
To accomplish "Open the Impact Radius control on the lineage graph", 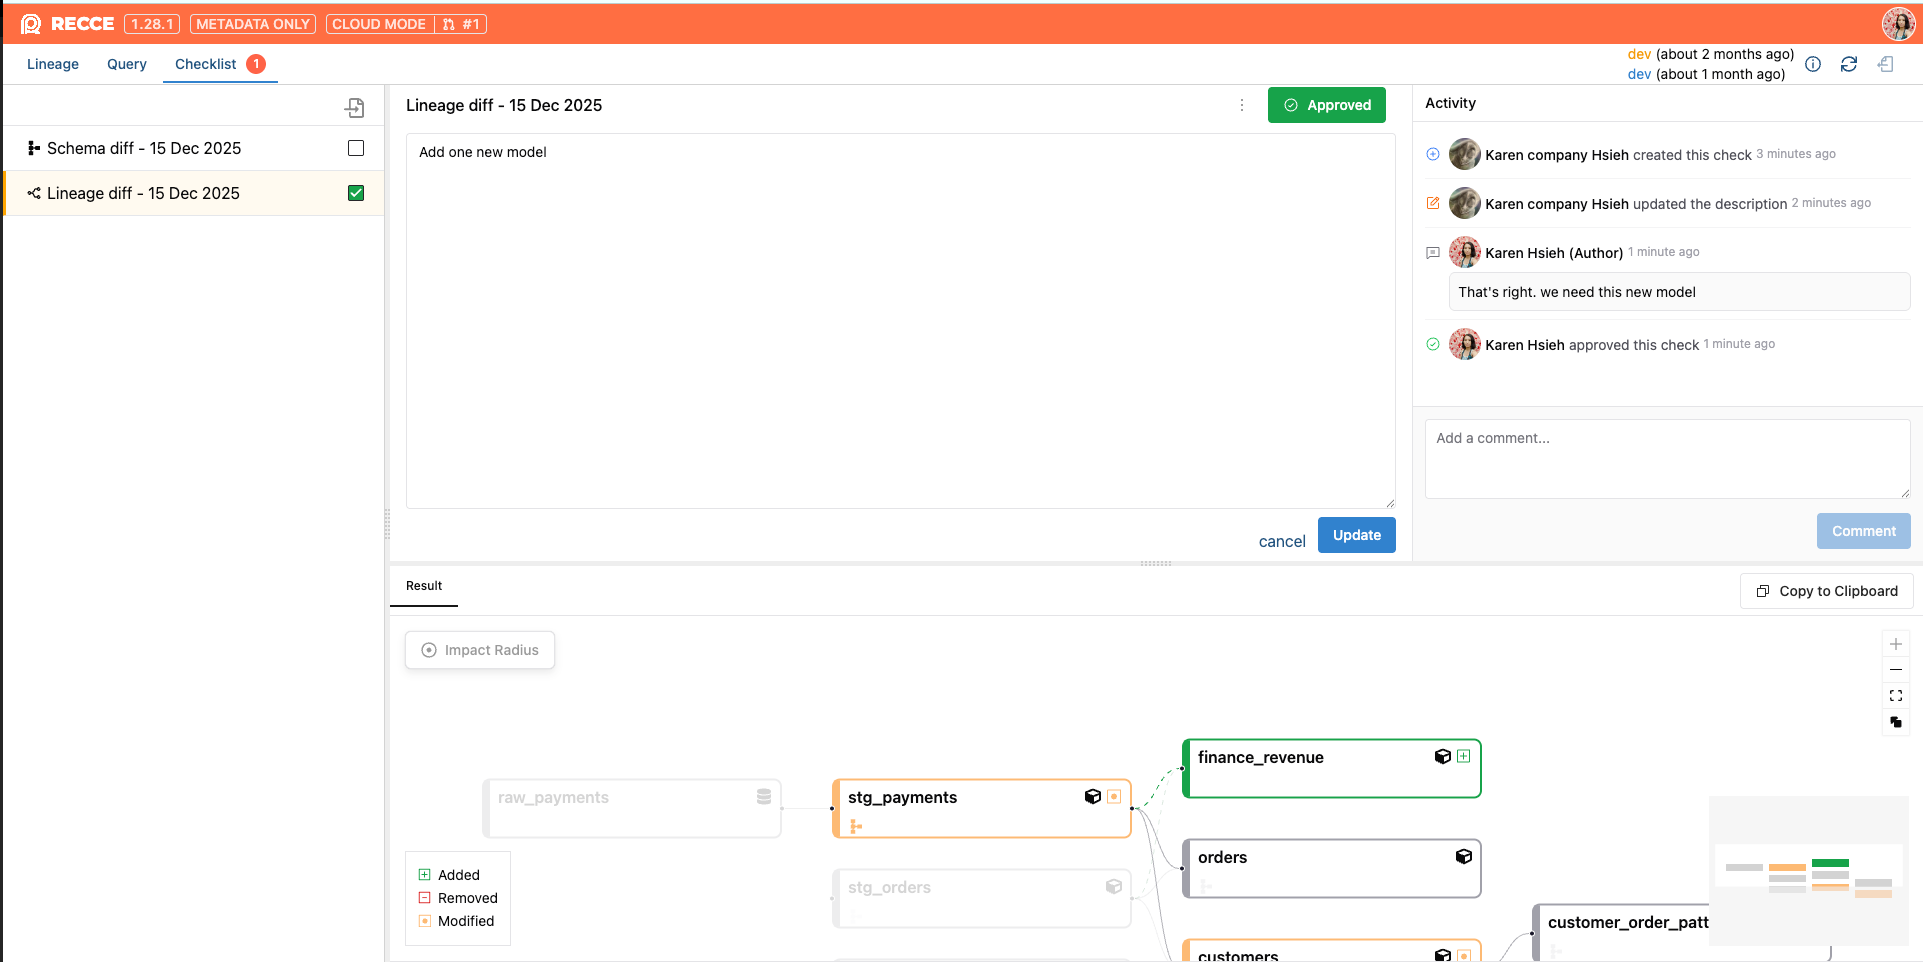I will tap(479, 649).
